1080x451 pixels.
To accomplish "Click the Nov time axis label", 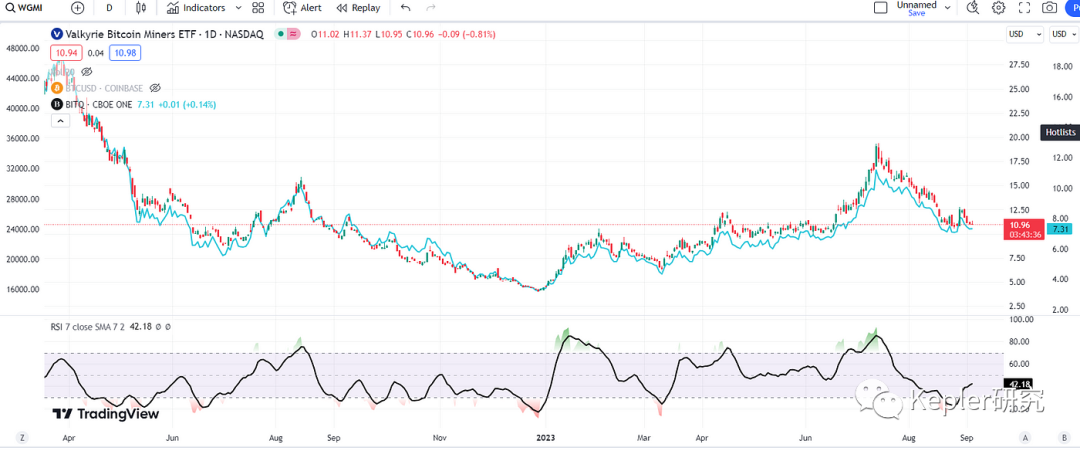I will [x=440, y=437].
